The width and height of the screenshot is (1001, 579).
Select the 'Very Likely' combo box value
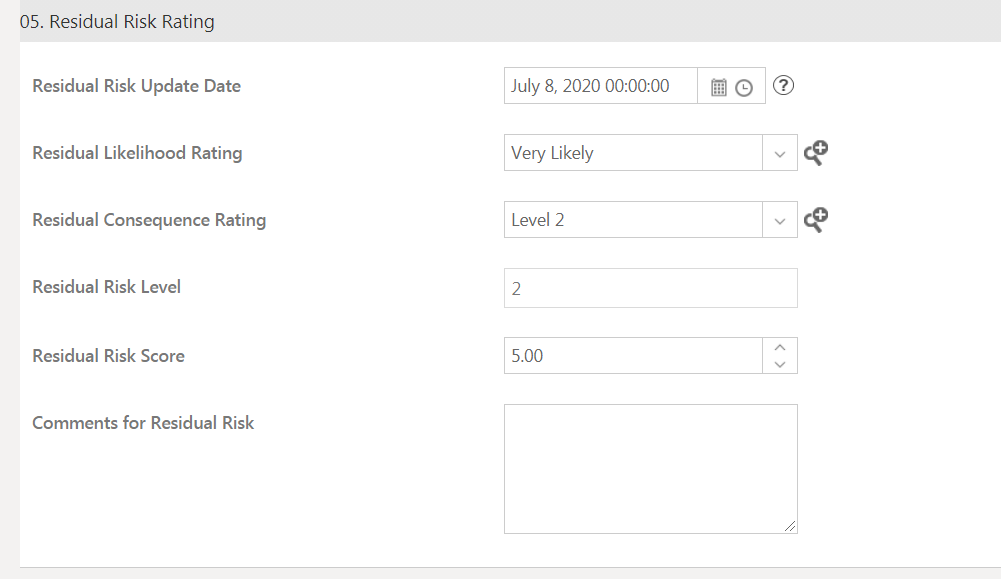point(632,153)
